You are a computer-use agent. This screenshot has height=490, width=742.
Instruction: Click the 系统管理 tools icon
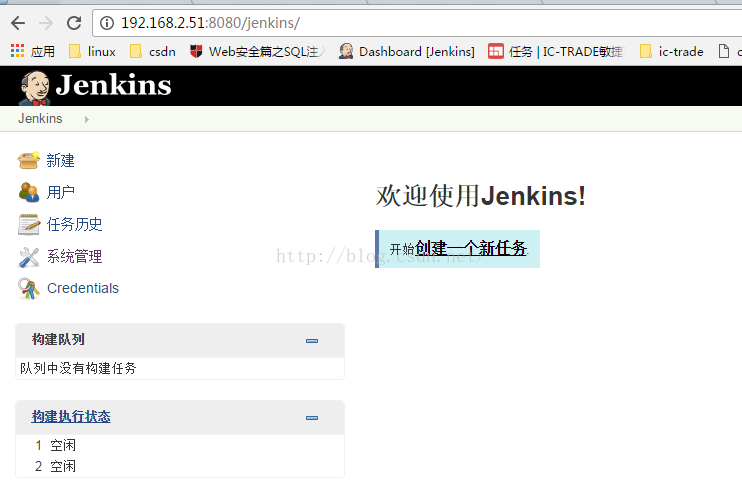click(28, 257)
